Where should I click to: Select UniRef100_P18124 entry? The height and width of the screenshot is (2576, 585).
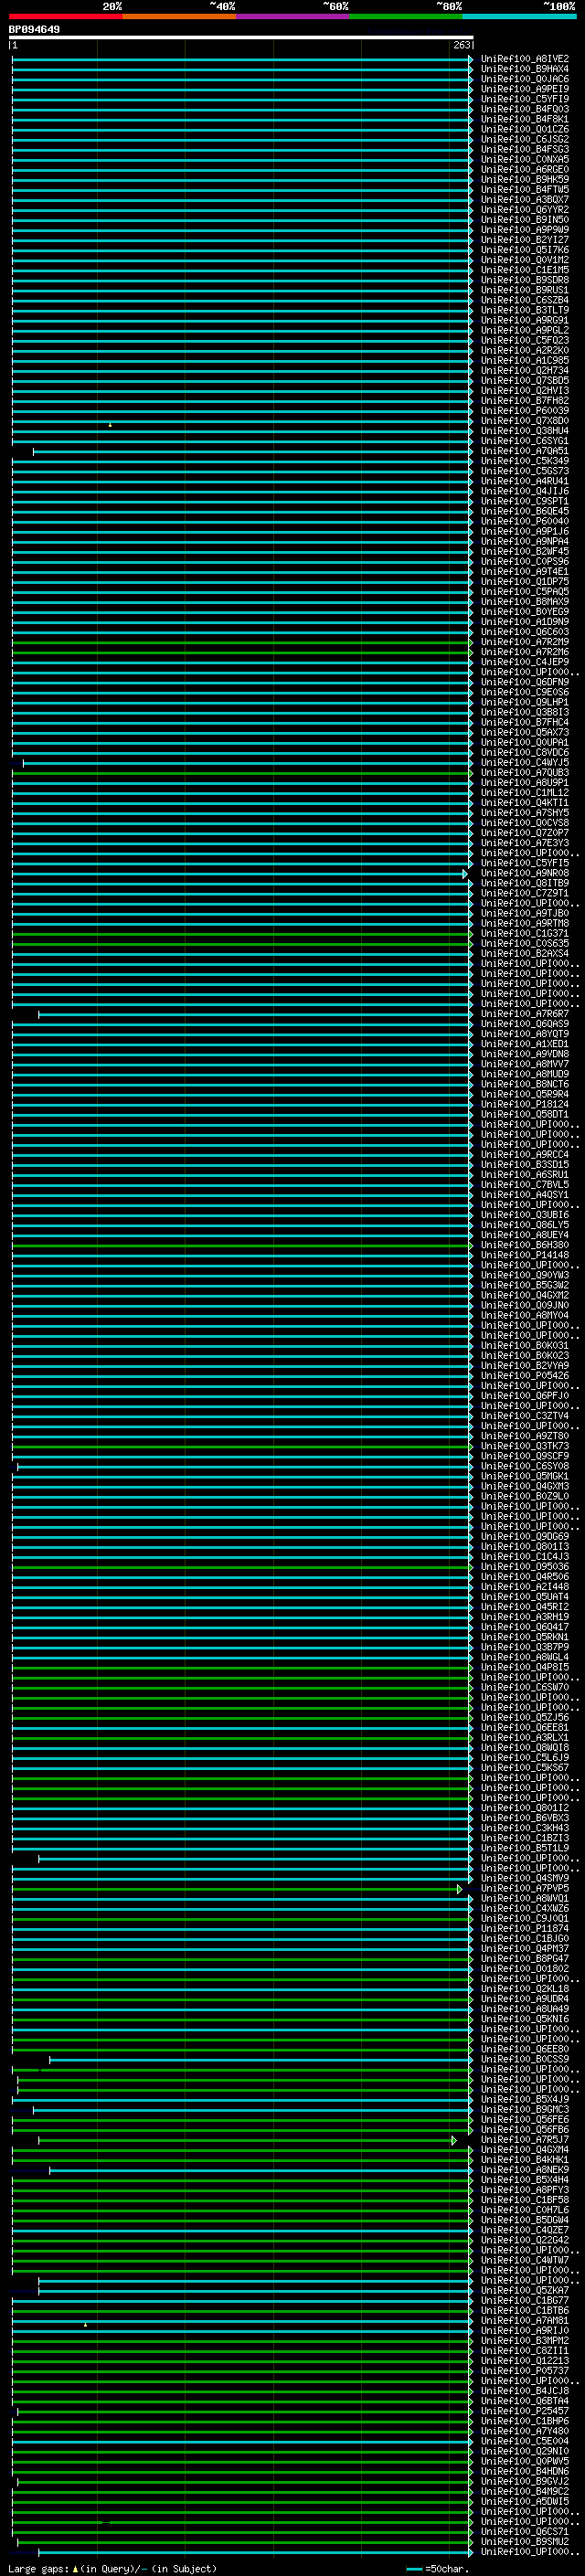click(x=524, y=1105)
